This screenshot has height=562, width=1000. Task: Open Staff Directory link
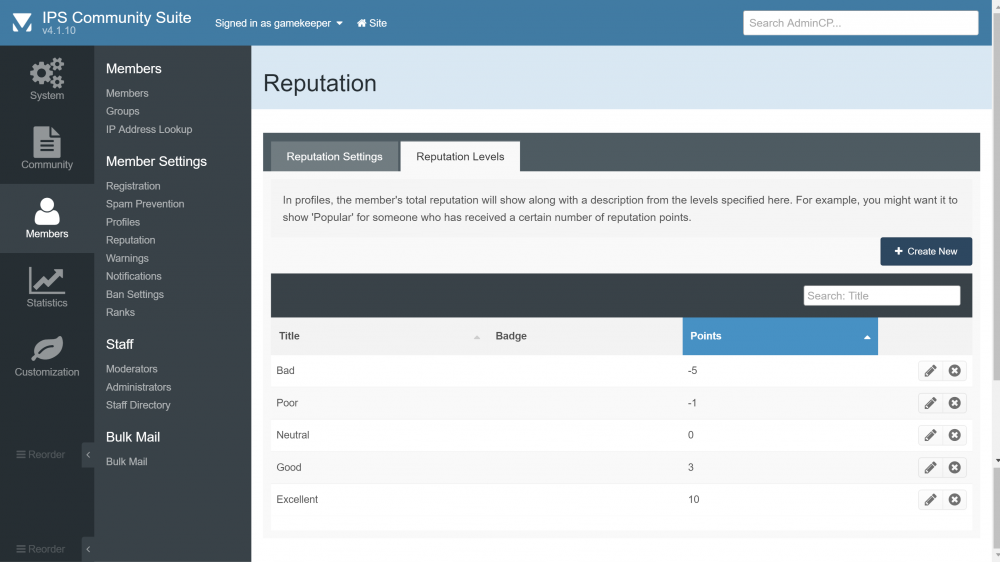pyautogui.click(x=138, y=405)
